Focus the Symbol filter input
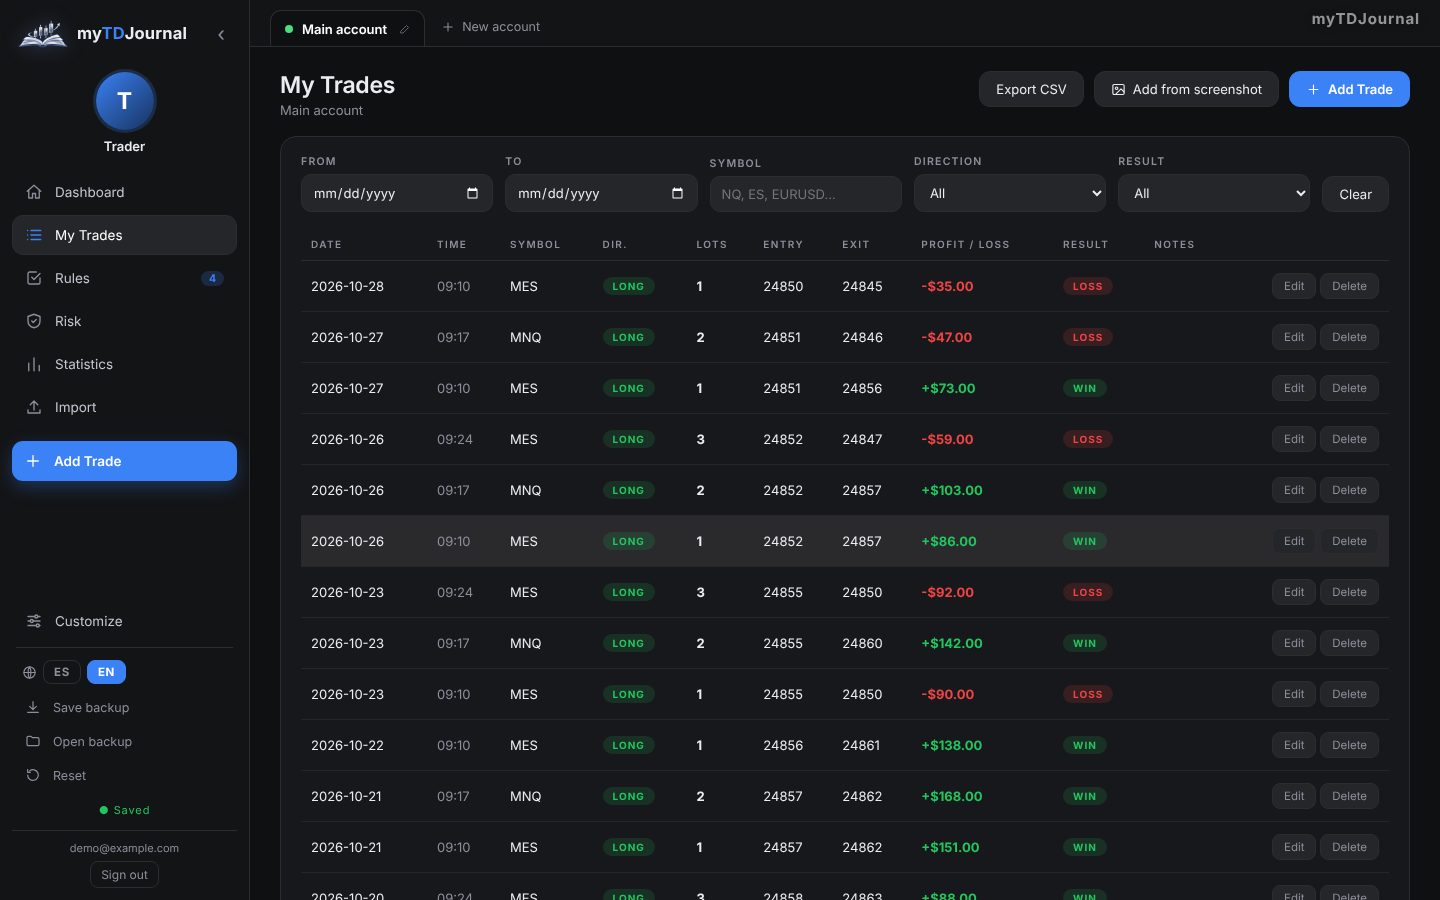The image size is (1440, 900). [805, 194]
